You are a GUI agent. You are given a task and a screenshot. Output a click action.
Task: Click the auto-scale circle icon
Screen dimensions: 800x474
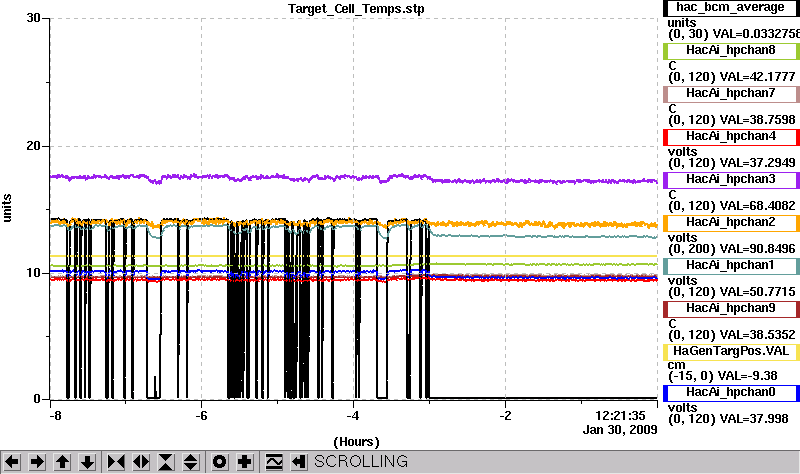coord(219,462)
